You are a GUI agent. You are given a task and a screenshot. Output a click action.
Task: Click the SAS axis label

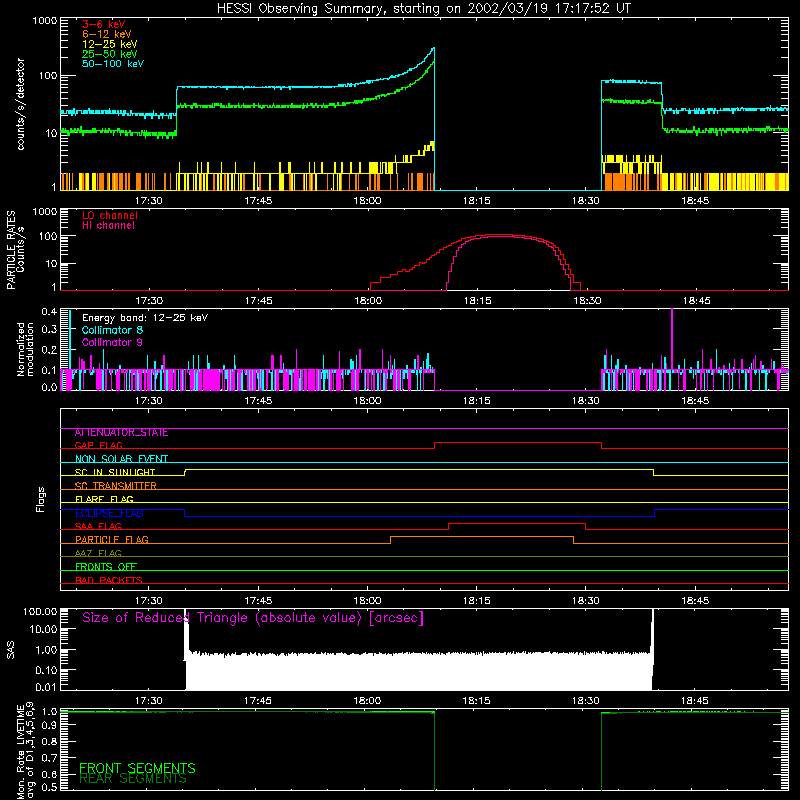pos(11,650)
